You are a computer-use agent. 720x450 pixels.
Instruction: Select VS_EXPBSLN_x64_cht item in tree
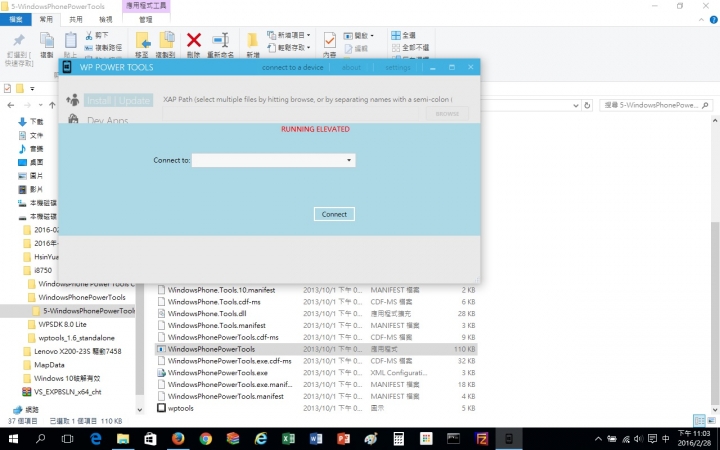click(68, 392)
